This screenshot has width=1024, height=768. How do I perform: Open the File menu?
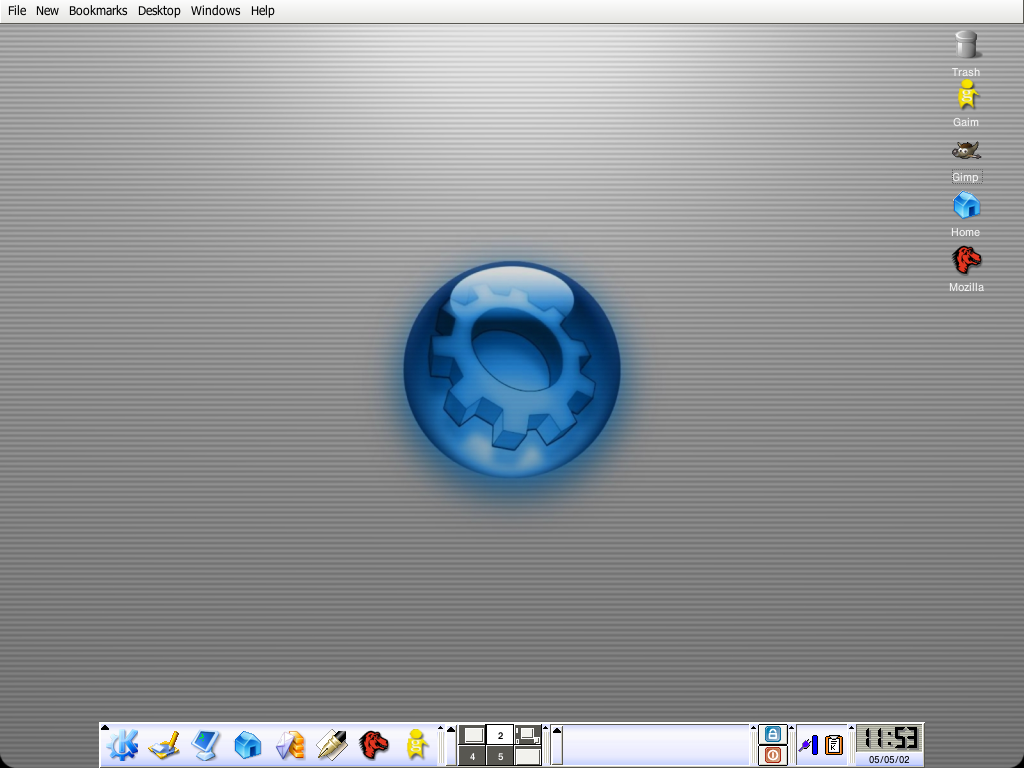pyautogui.click(x=17, y=10)
